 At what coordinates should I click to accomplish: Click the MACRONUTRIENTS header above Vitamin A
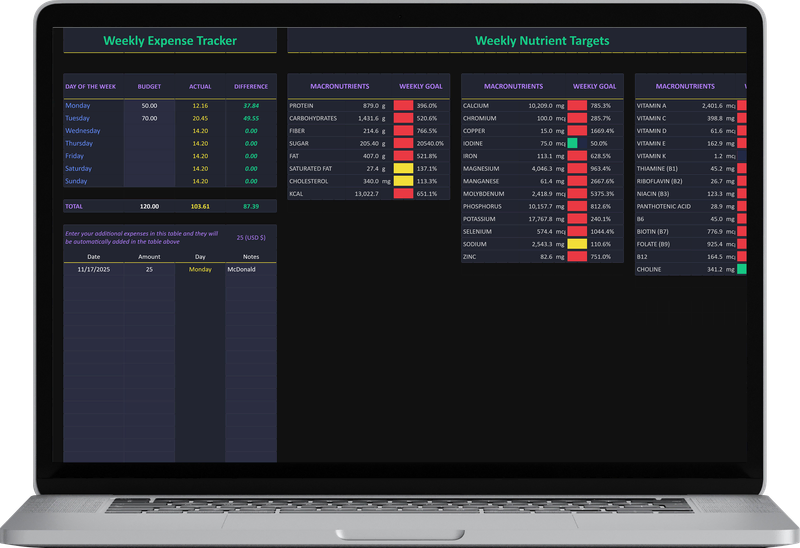pyautogui.click(x=685, y=86)
